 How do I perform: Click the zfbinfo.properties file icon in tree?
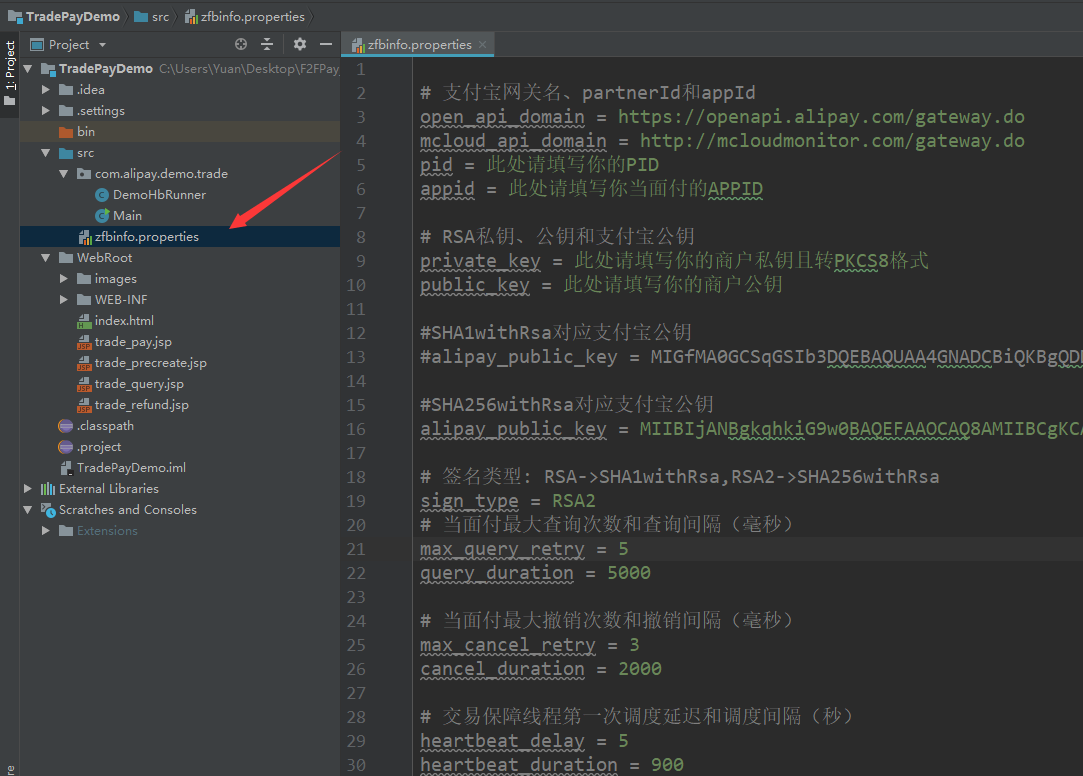(x=85, y=237)
